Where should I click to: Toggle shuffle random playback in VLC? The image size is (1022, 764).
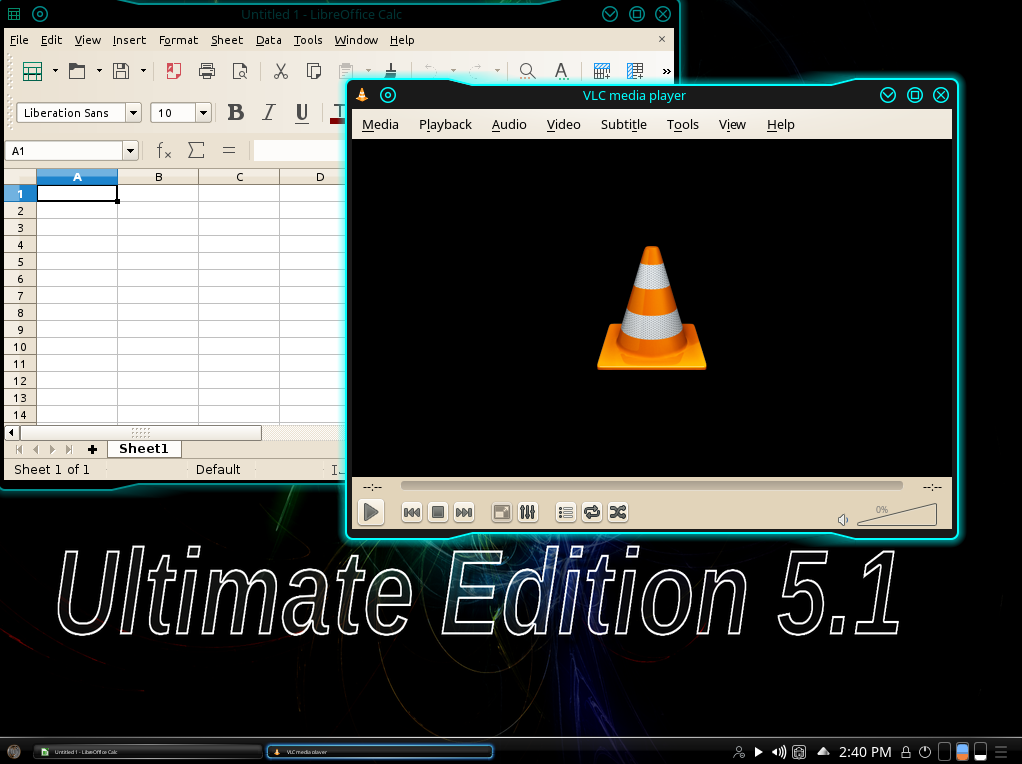(x=618, y=513)
